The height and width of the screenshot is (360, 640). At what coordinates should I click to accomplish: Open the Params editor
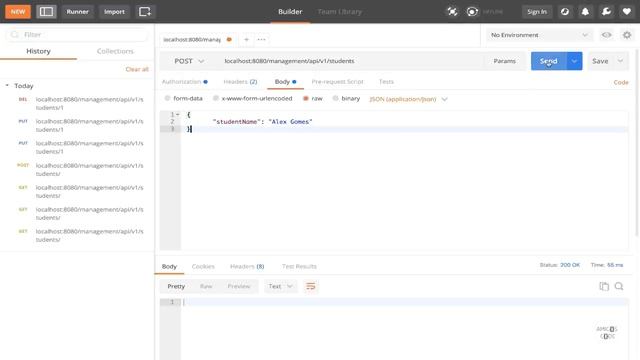[x=504, y=61]
